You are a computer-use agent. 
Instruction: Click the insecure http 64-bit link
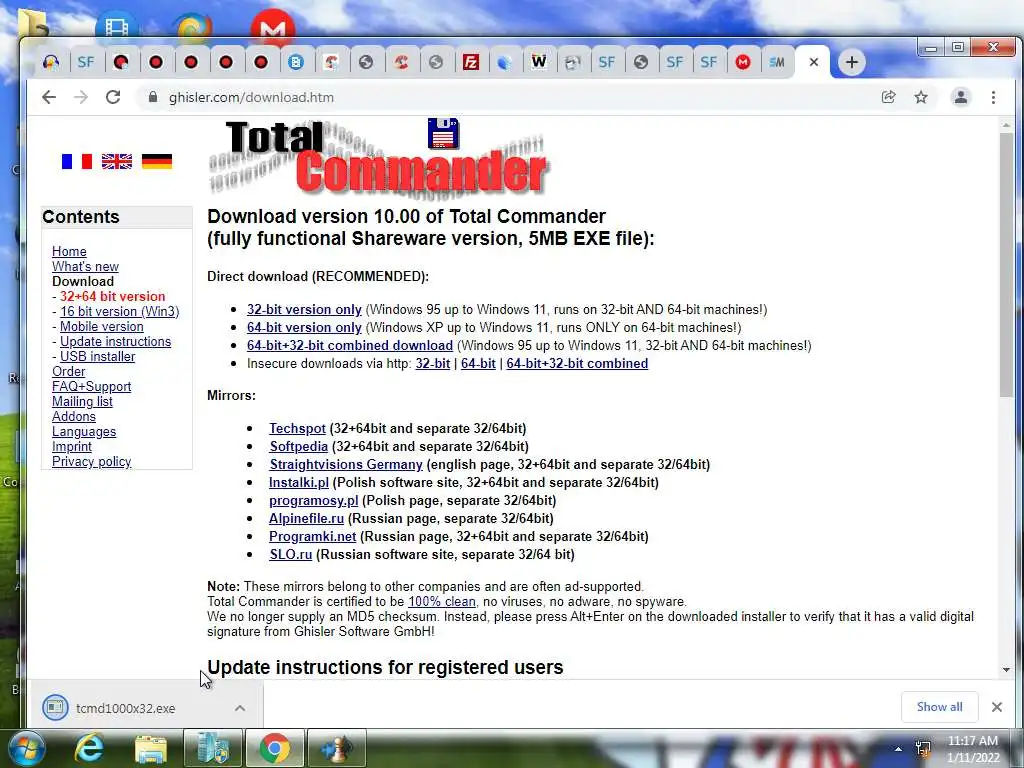(x=478, y=364)
